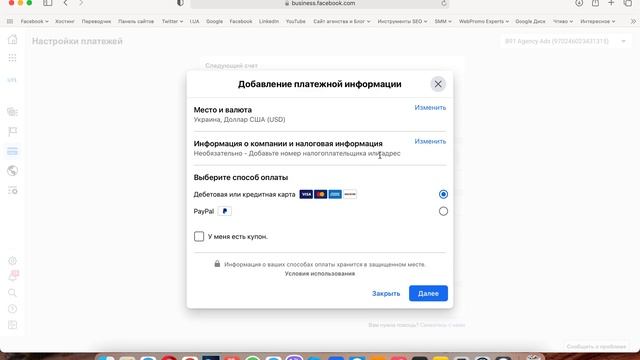This screenshot has height=360, width=640.
Task: Open the 'Google Диск' bookmark
Action: (x=530, y=21)
